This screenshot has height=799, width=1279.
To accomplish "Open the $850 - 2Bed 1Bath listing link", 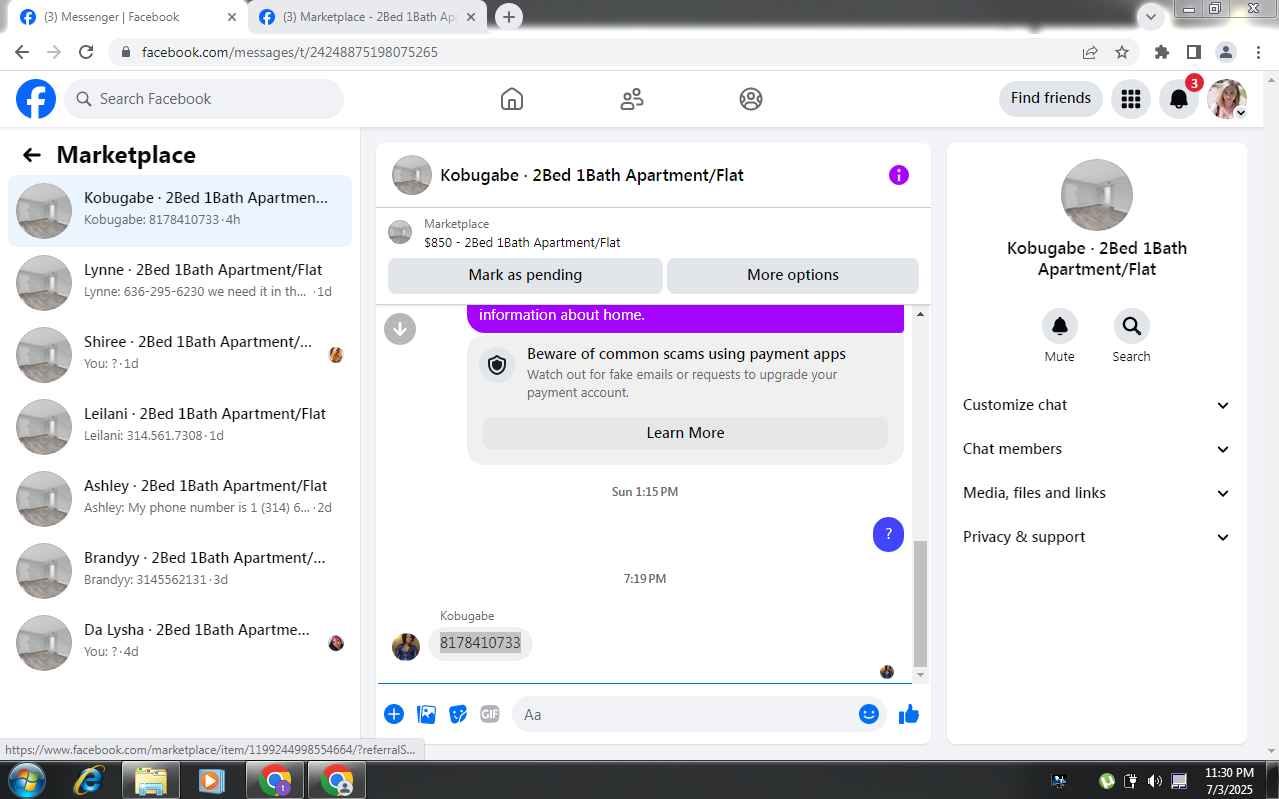I will point(522,242).
